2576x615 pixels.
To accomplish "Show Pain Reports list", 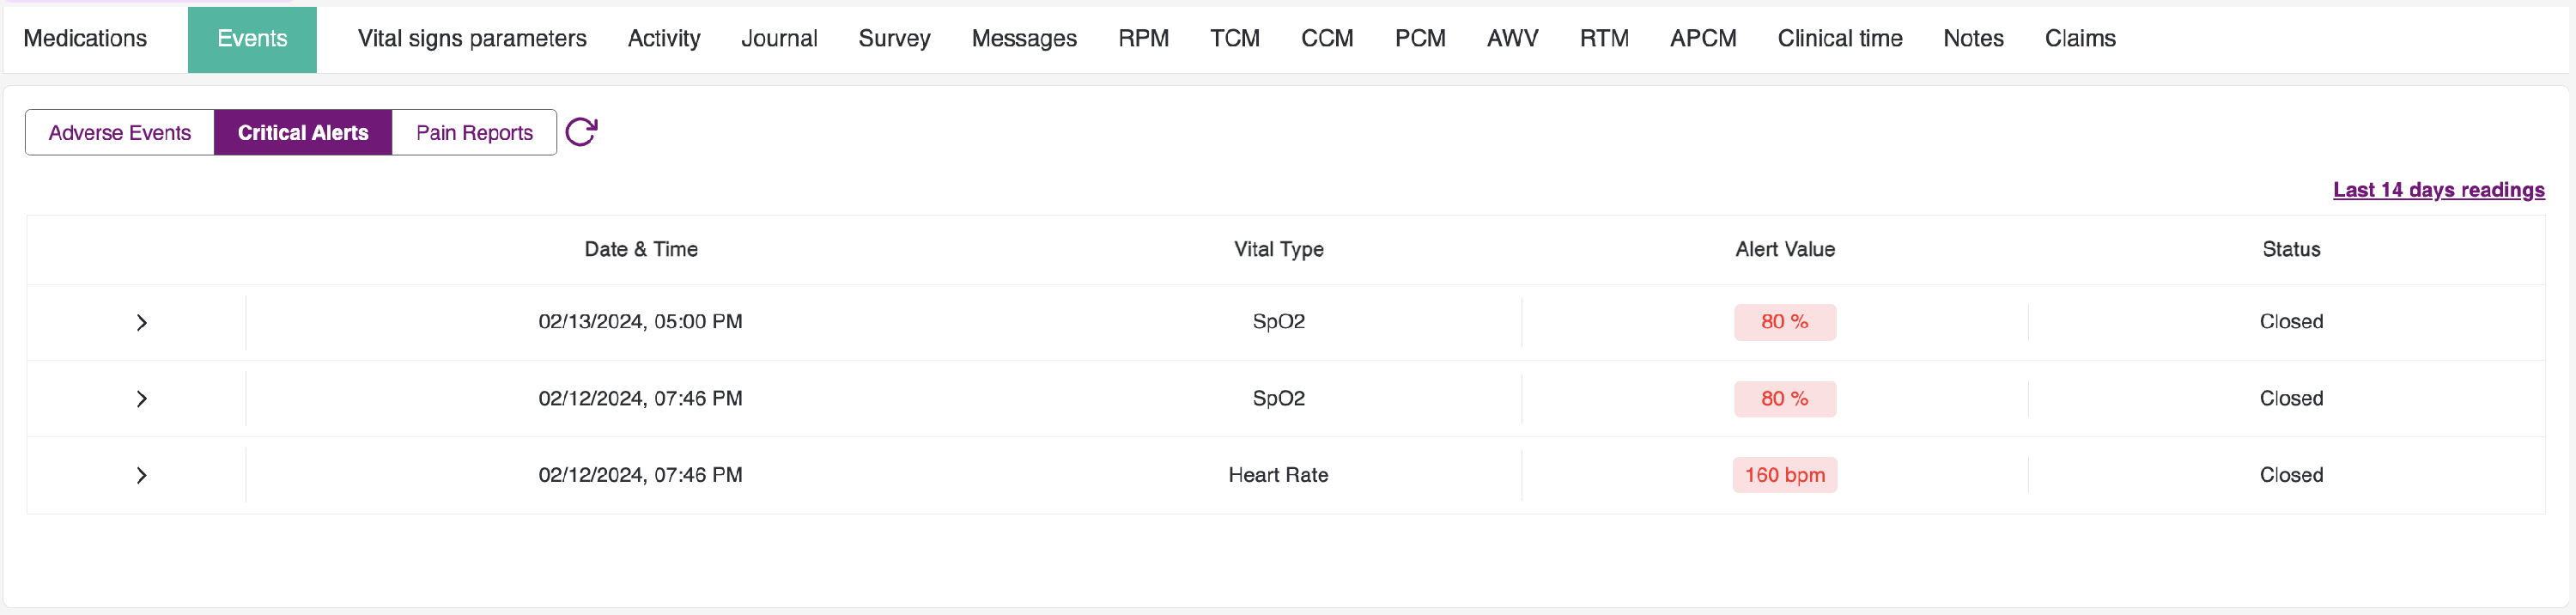I will click(x=474, y=133).
